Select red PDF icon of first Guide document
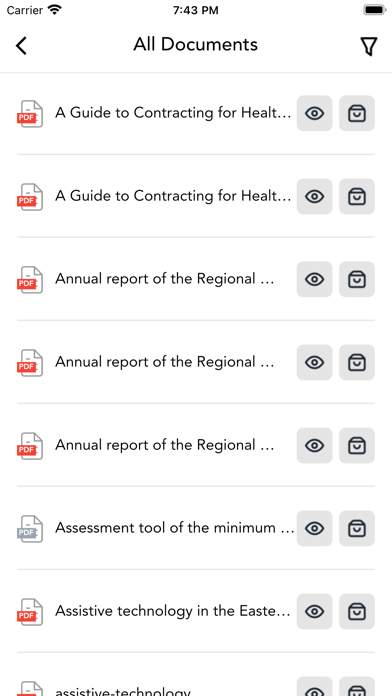Viewport: 392px width, 696px height. click(30, 114)
